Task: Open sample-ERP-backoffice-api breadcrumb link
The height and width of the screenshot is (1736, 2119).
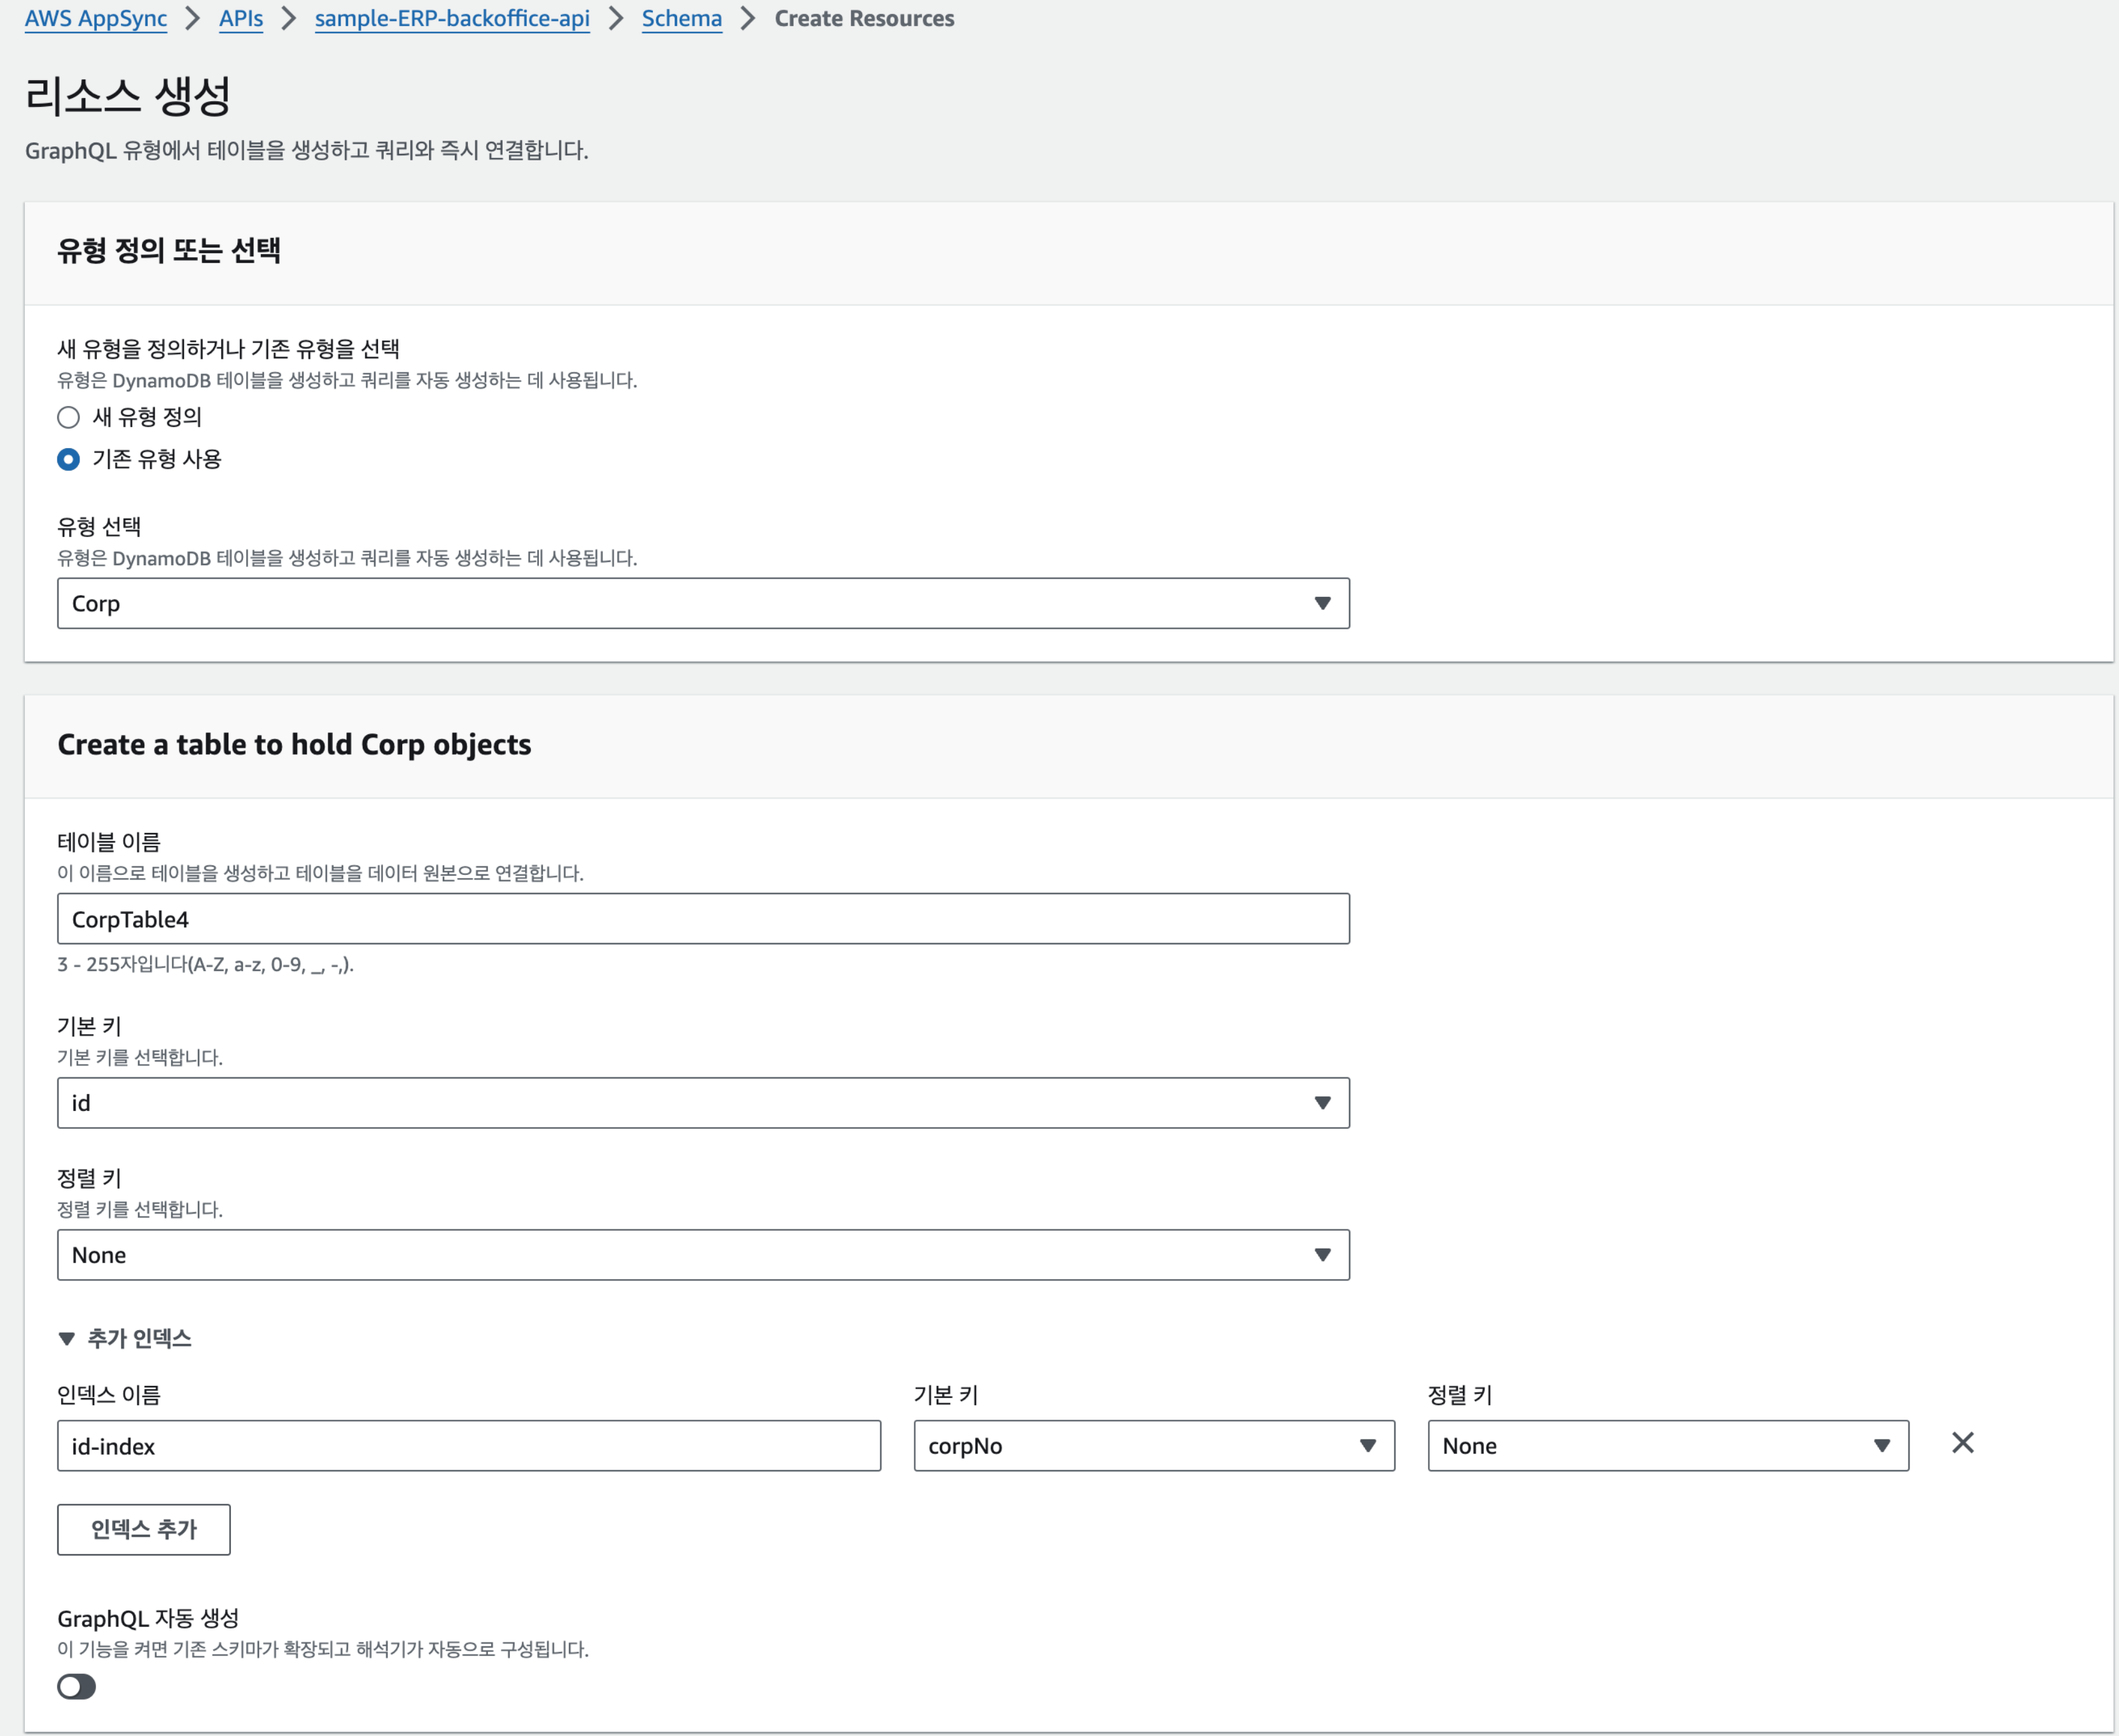Action: click(x=452, y=18)
